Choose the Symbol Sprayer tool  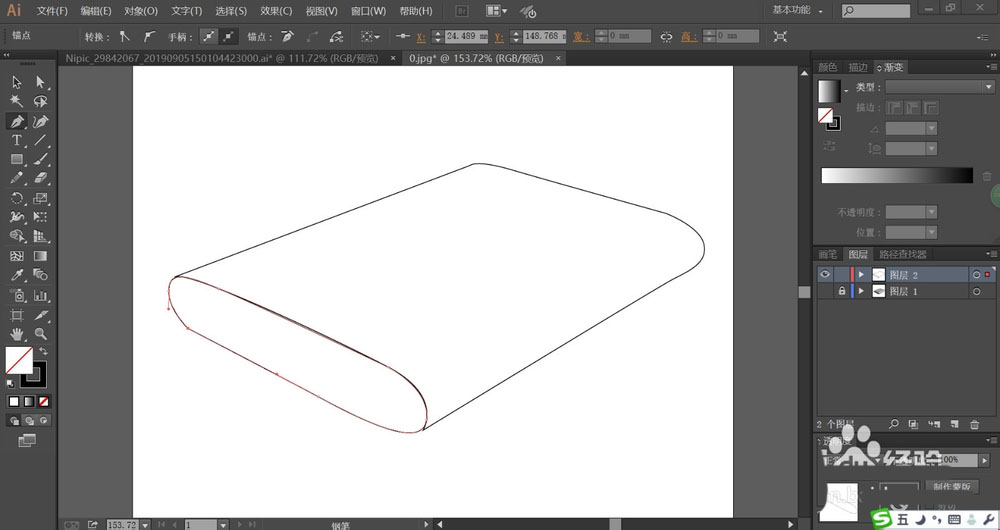(x=17, y=295)
